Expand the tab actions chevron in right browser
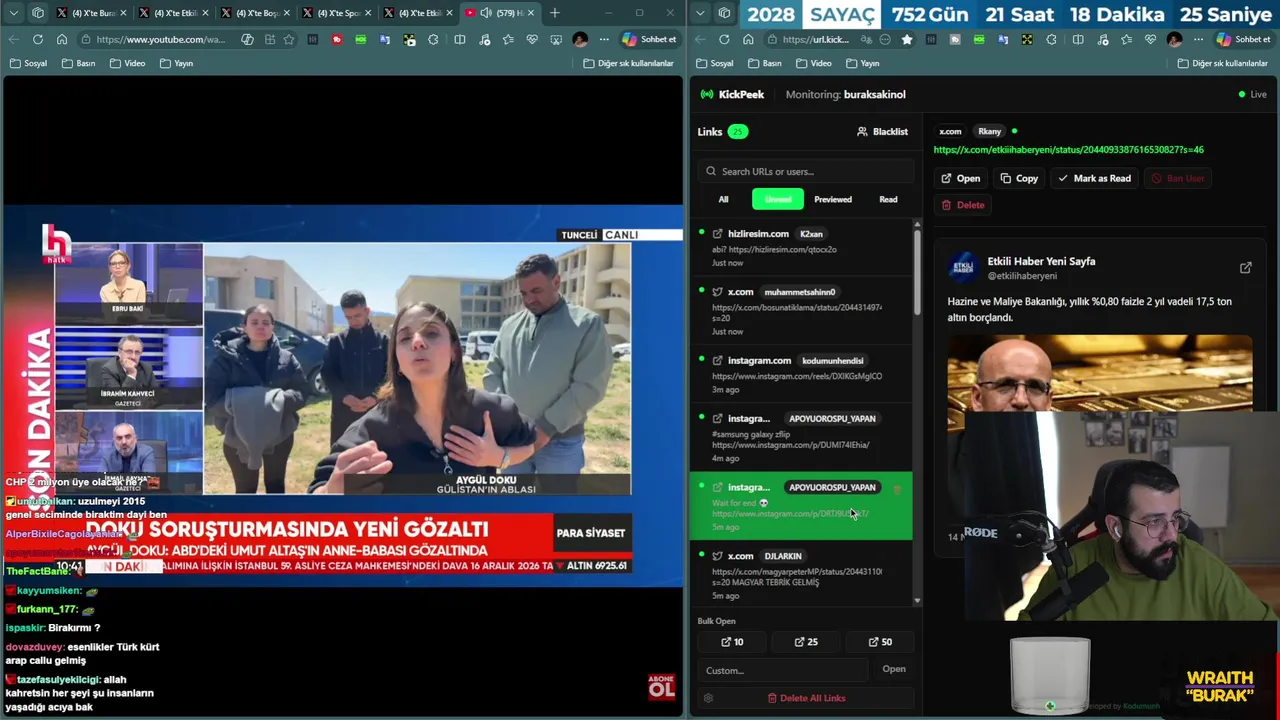This screenshot has width=1280, height=720. 701,13
